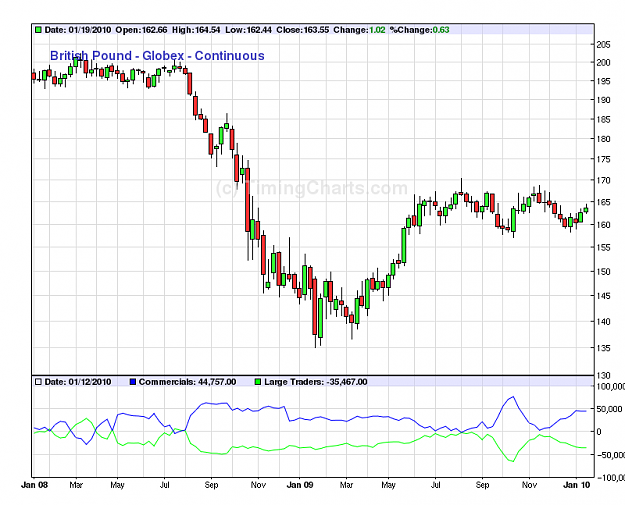625x505 pixels.
Task: Select the 'British Pound - Globex - Continuous' title
Action: tap(157, 56)
